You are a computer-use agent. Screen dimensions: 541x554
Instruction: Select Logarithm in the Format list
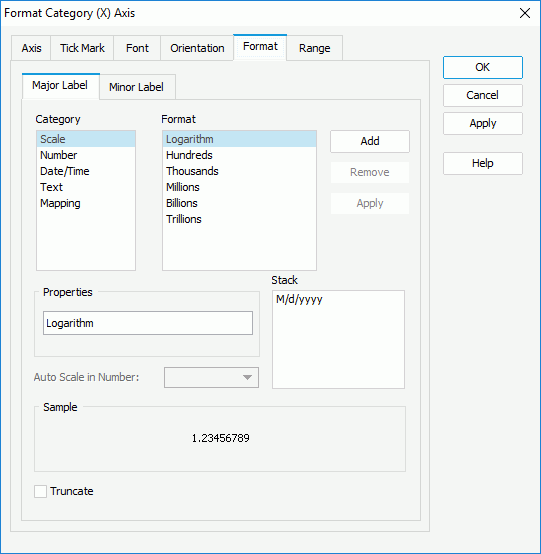[x=239, y=139]
